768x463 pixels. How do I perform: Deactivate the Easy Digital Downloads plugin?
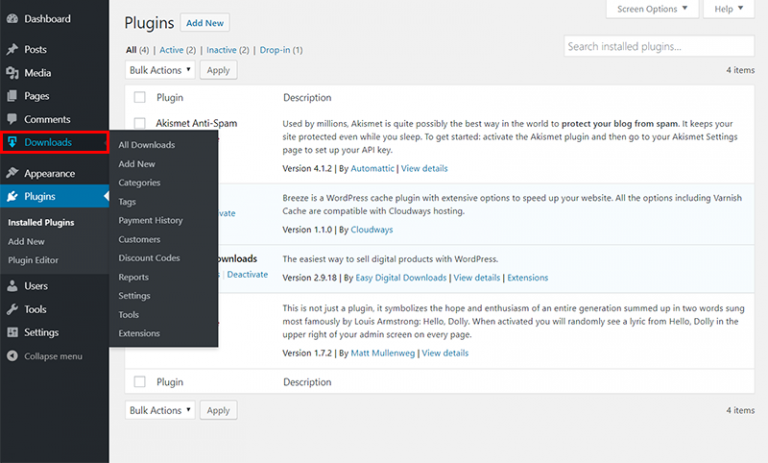coord(247,274)
